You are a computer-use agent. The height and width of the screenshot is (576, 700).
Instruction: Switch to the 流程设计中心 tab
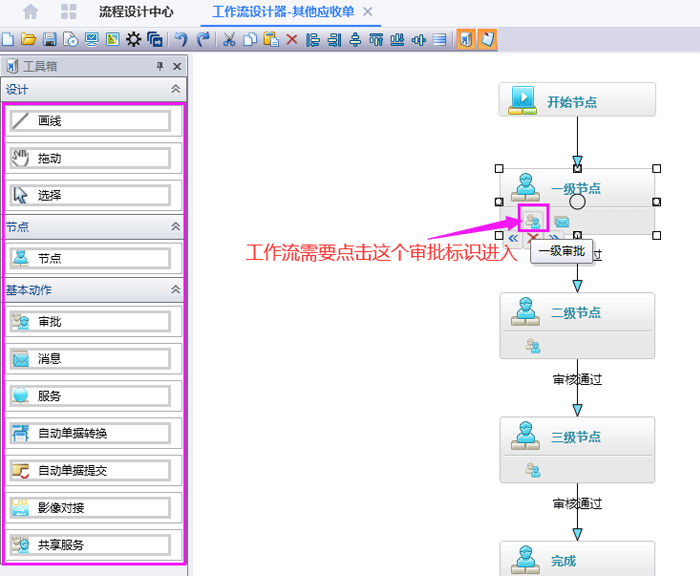(x=136, y=12)
